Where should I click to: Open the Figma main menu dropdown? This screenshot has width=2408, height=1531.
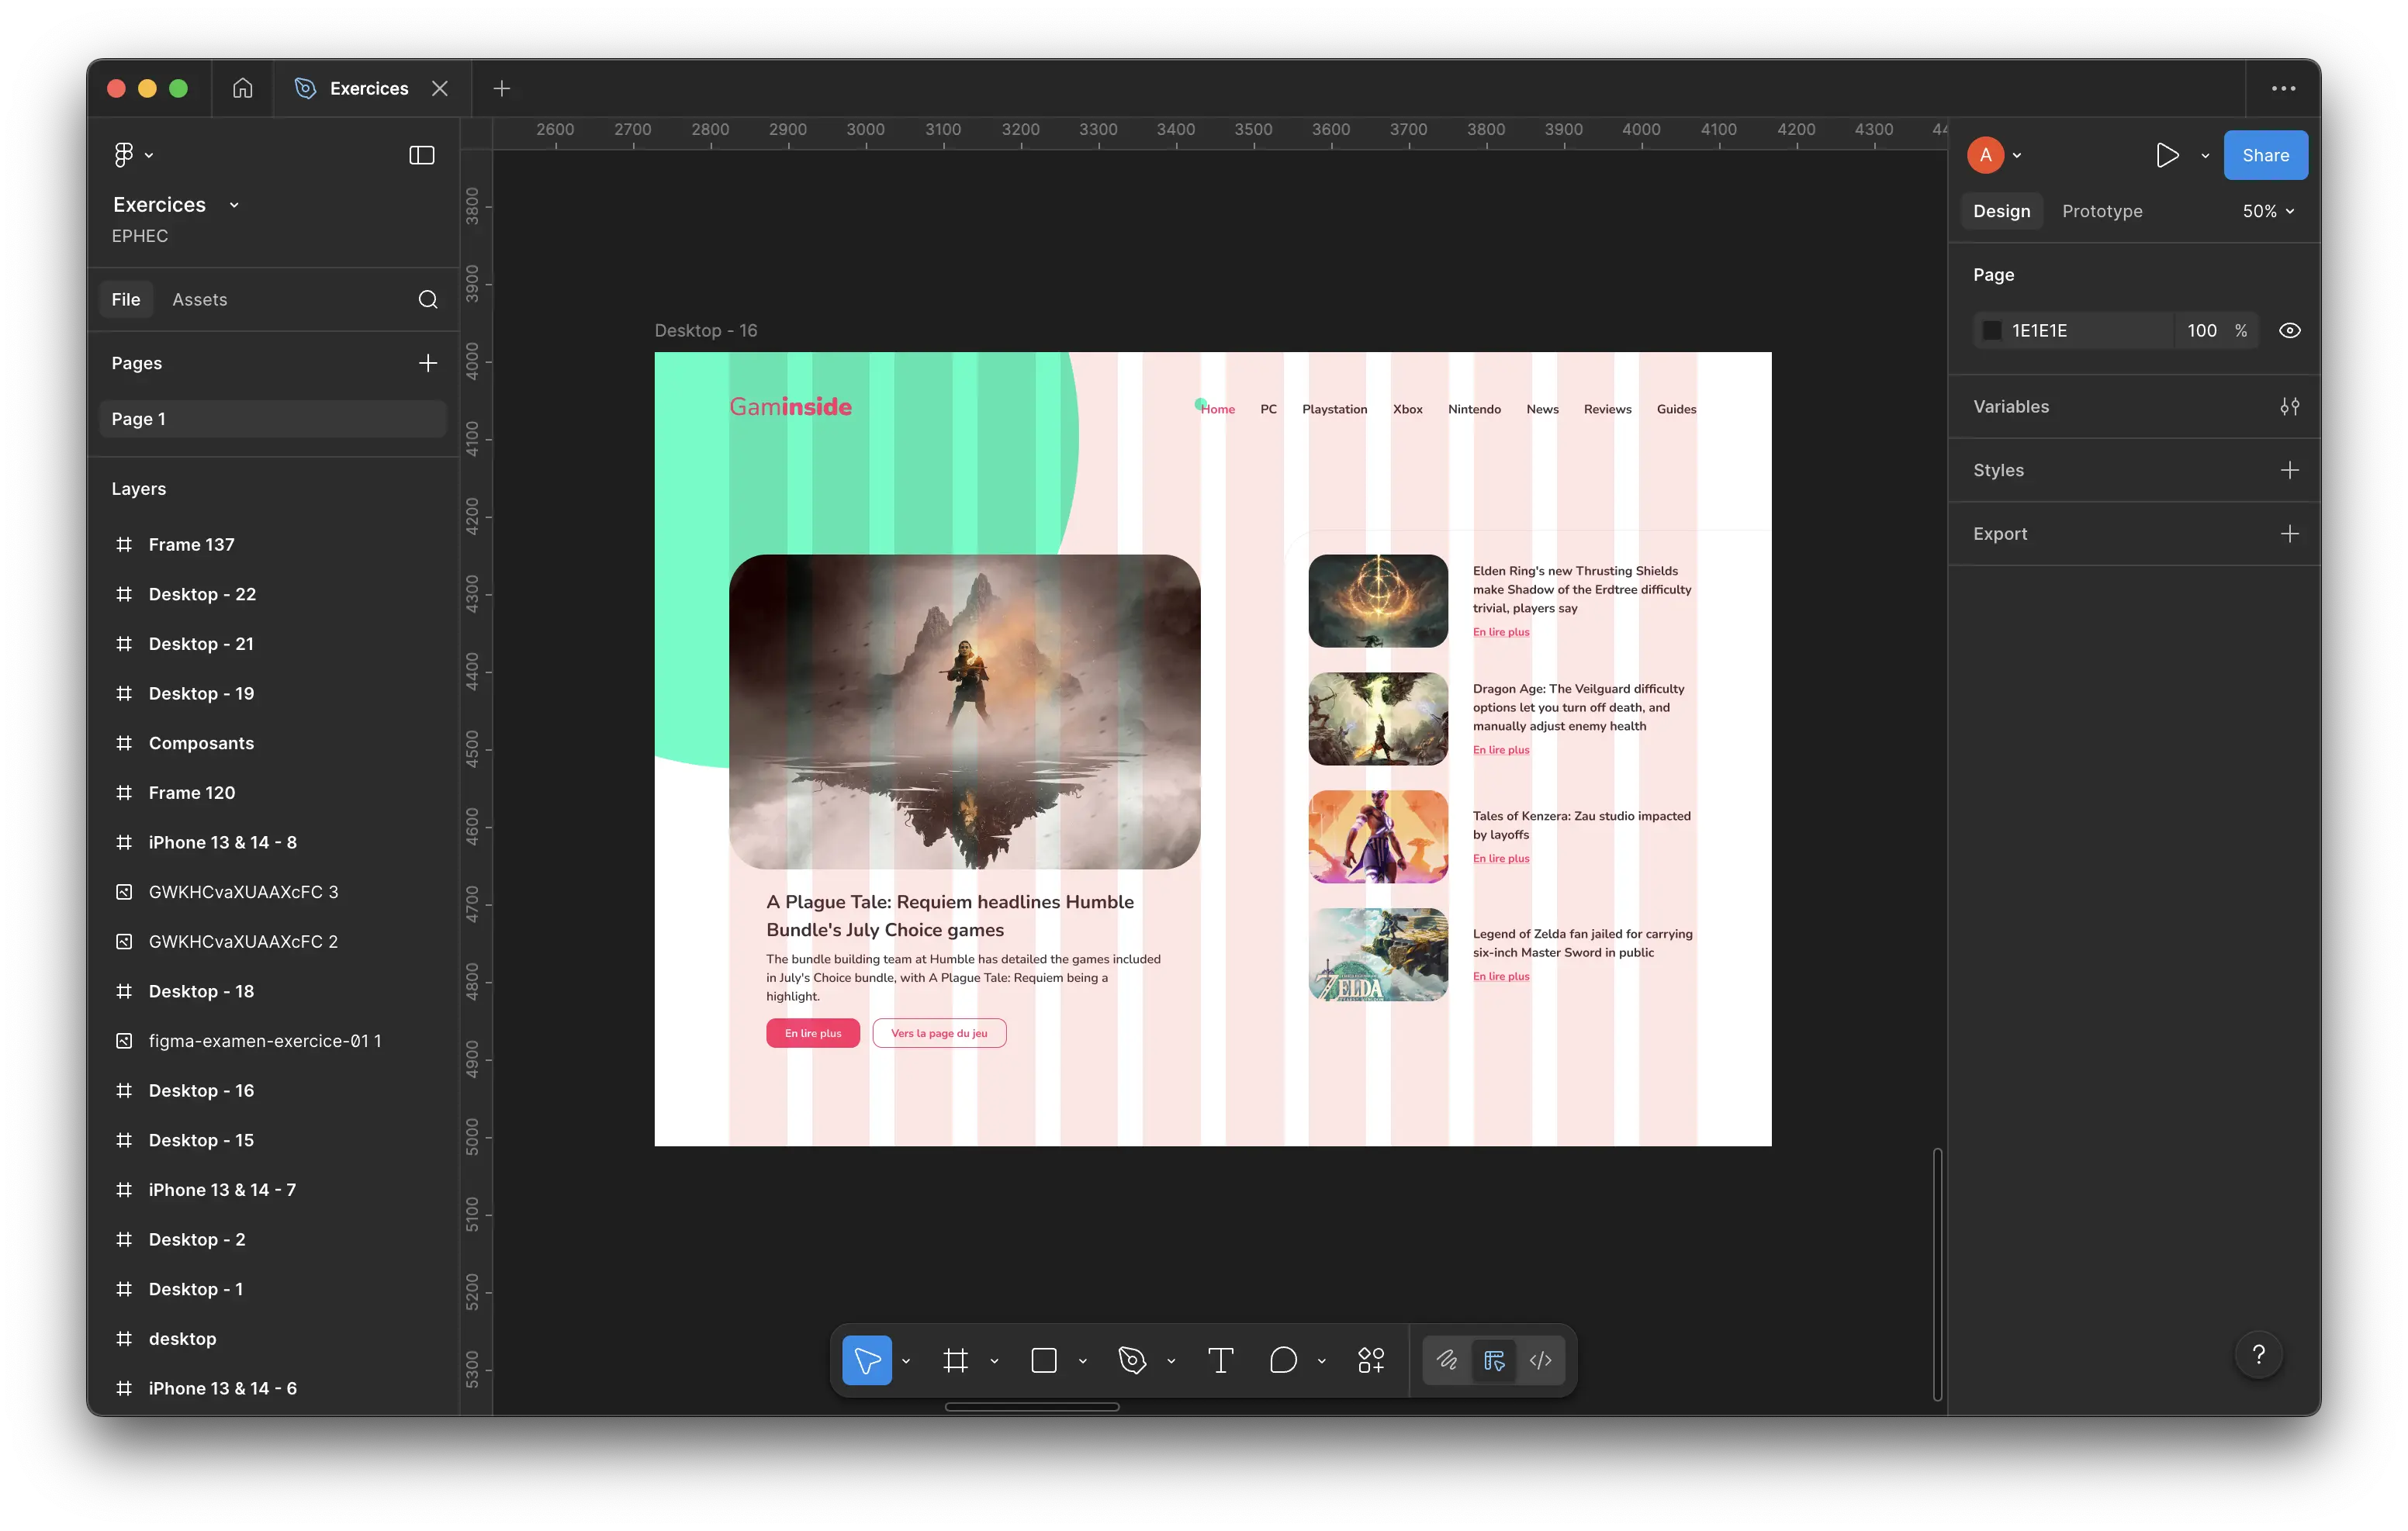tap(133, 155)
